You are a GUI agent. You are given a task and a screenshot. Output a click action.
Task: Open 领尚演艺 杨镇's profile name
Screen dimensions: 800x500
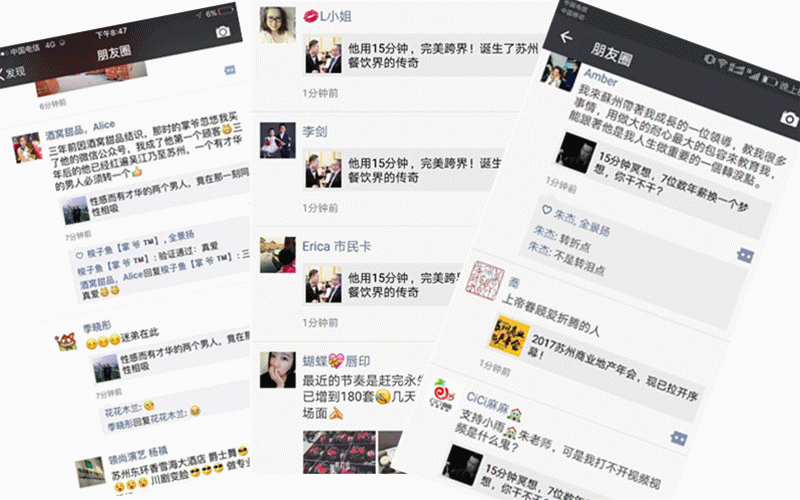[x=138, y=455]
